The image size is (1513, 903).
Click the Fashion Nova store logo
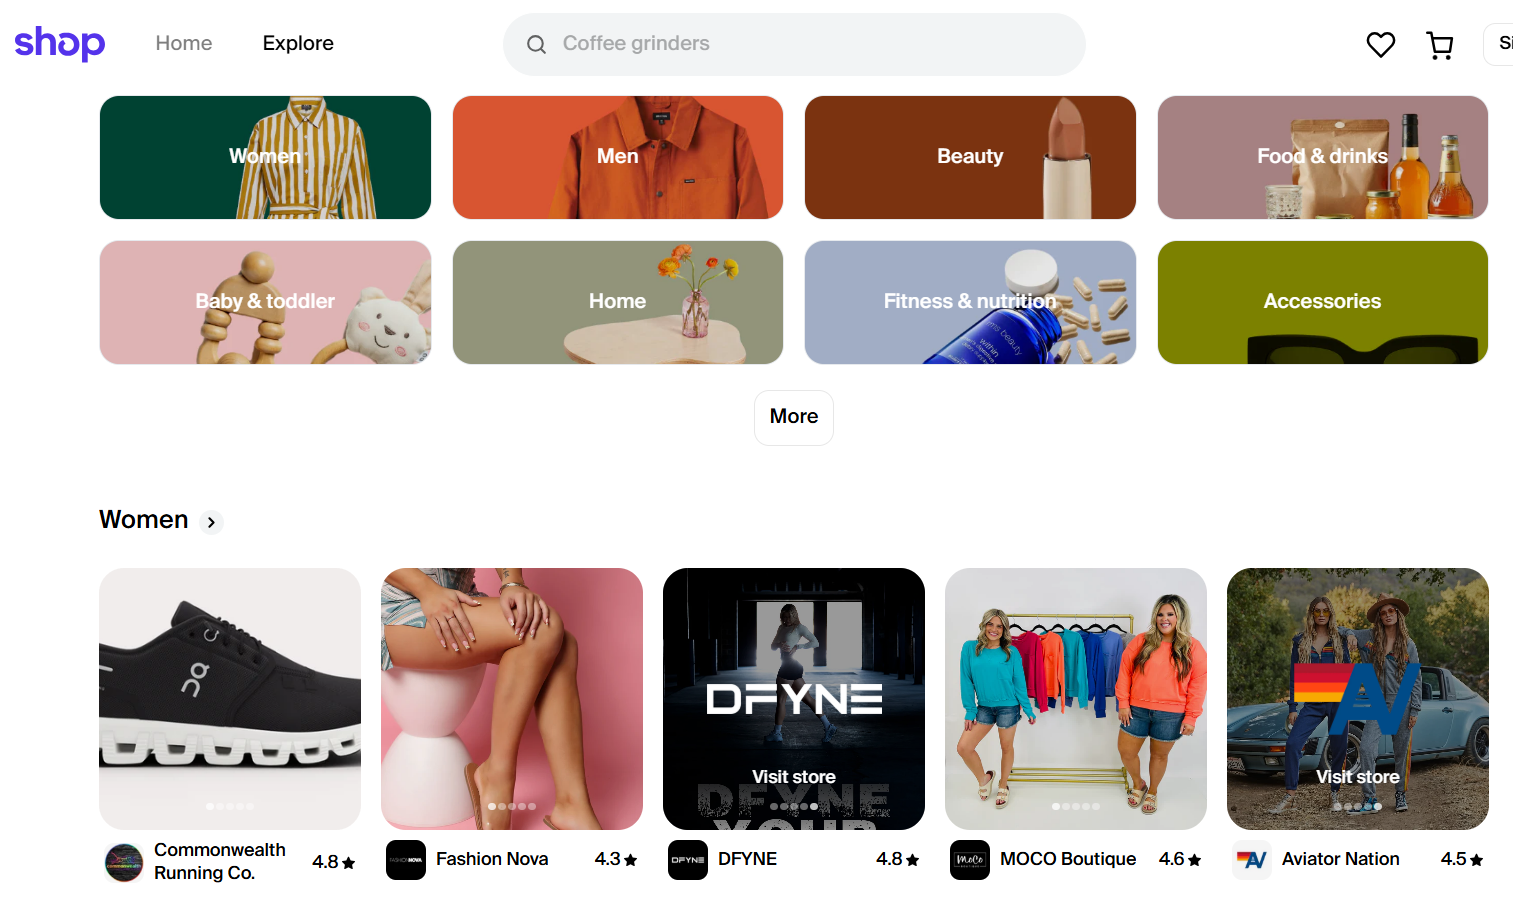[406, 859]
